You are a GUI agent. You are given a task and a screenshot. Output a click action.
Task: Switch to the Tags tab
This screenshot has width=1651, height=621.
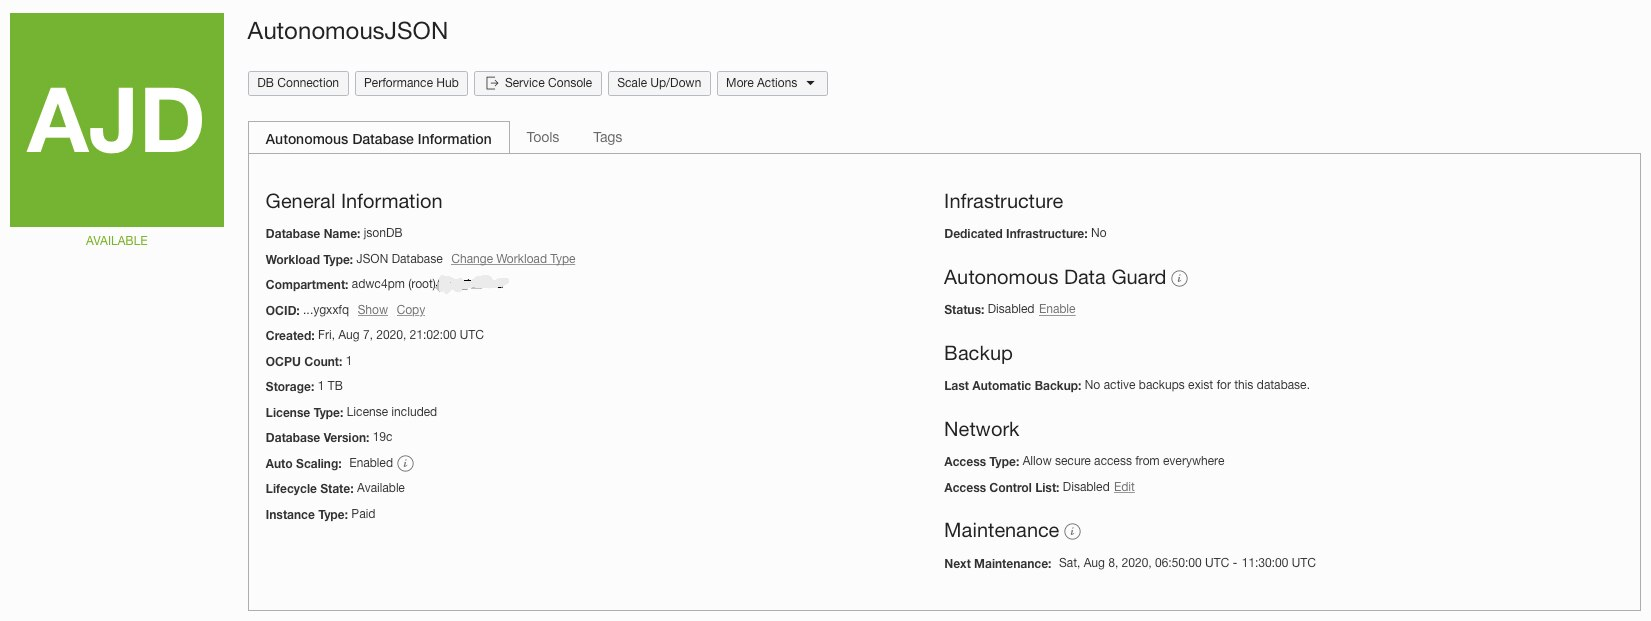click(x=607, y=138)
